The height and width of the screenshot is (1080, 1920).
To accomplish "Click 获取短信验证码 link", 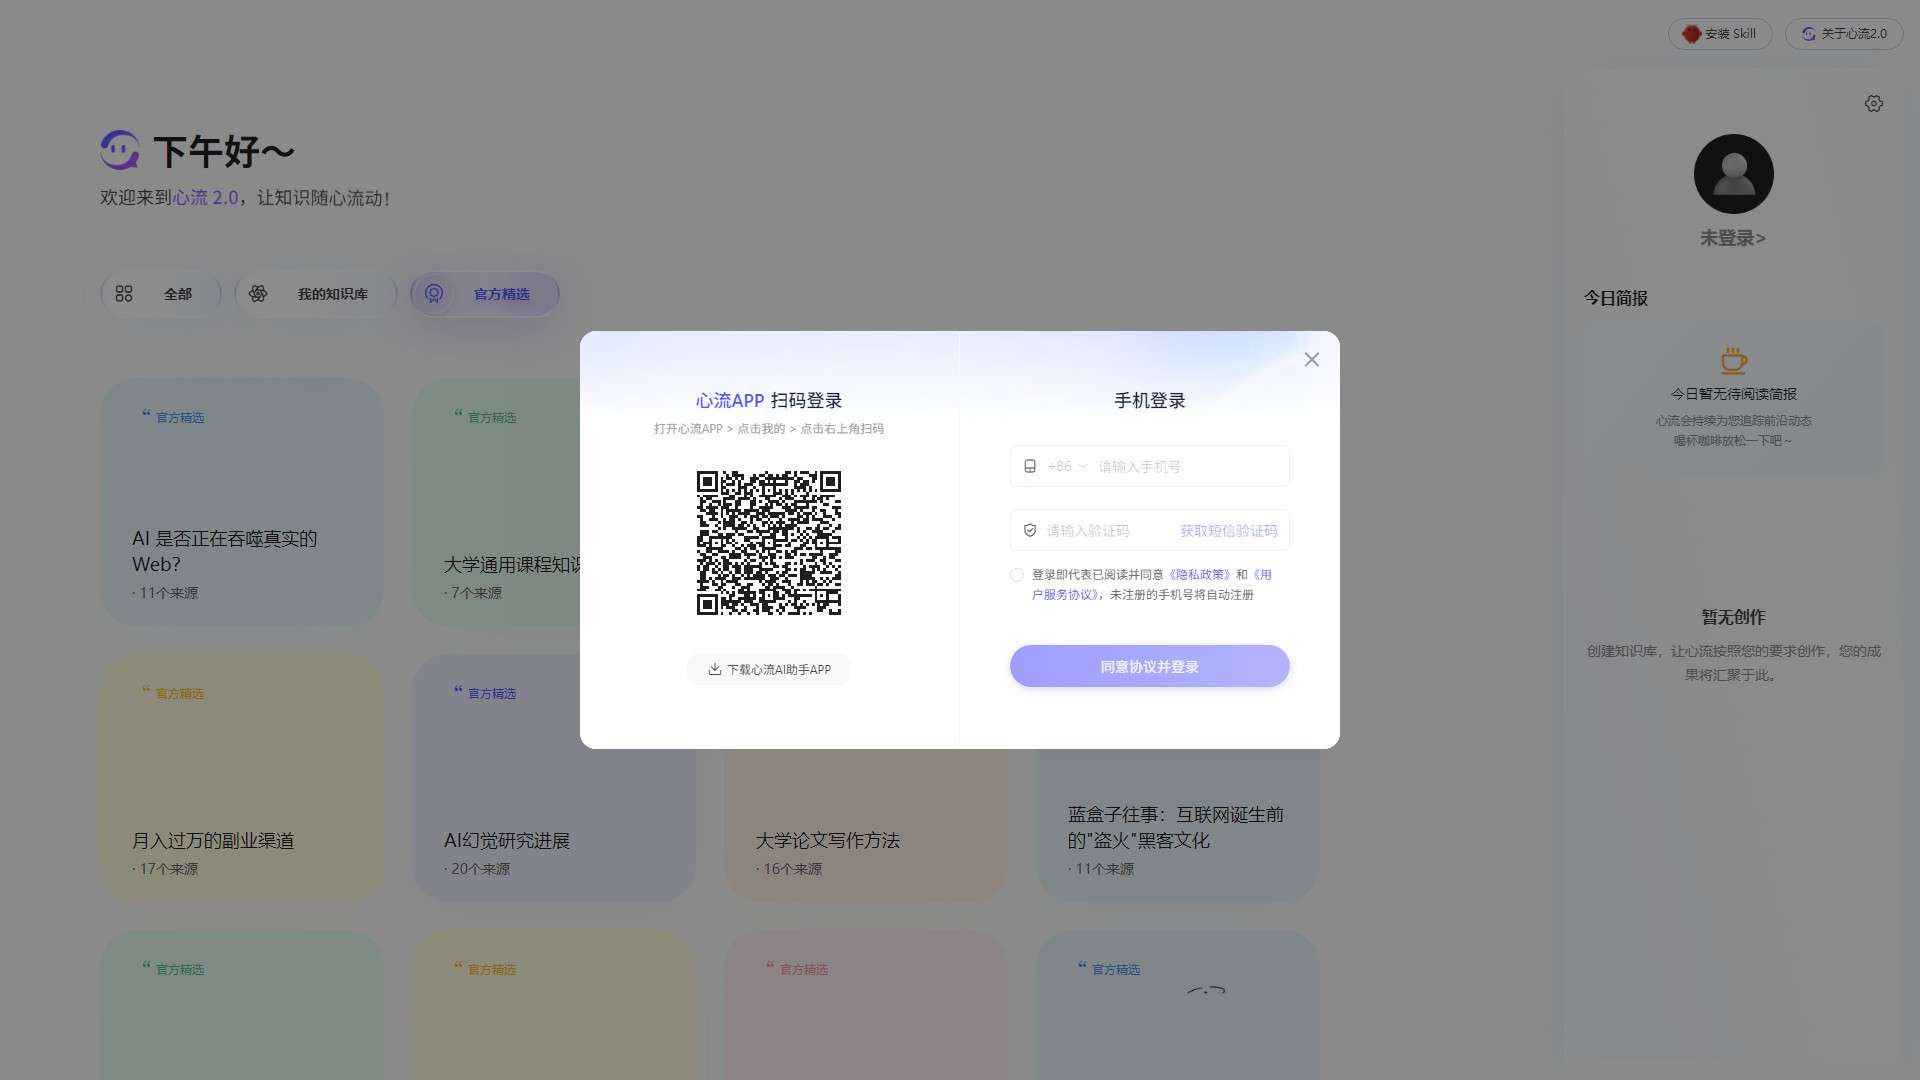I will [1228, 531].
